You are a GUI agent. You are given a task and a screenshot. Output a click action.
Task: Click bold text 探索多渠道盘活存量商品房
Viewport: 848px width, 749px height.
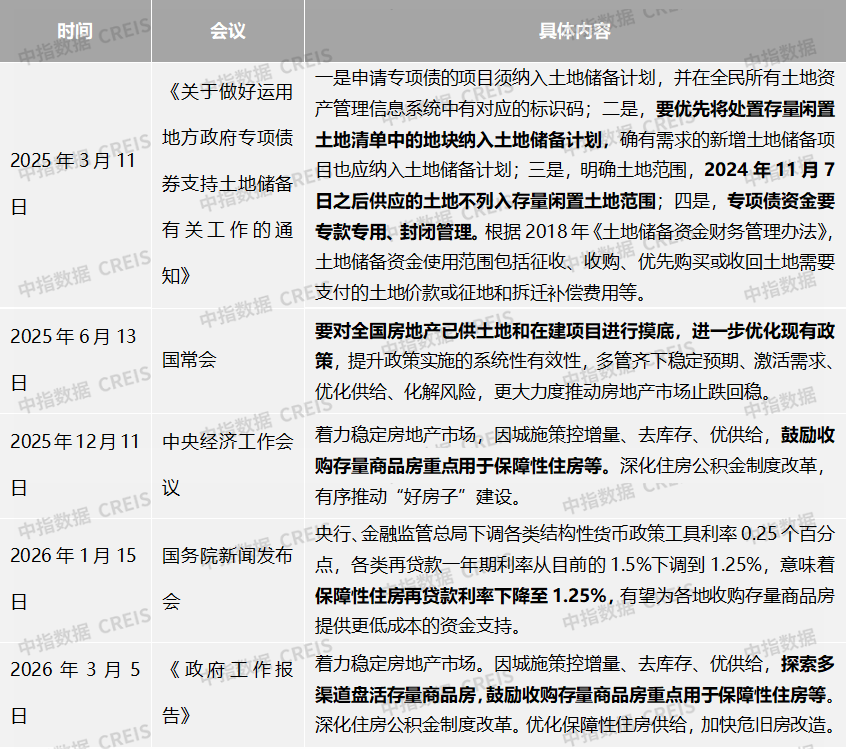tap(575, 679)
